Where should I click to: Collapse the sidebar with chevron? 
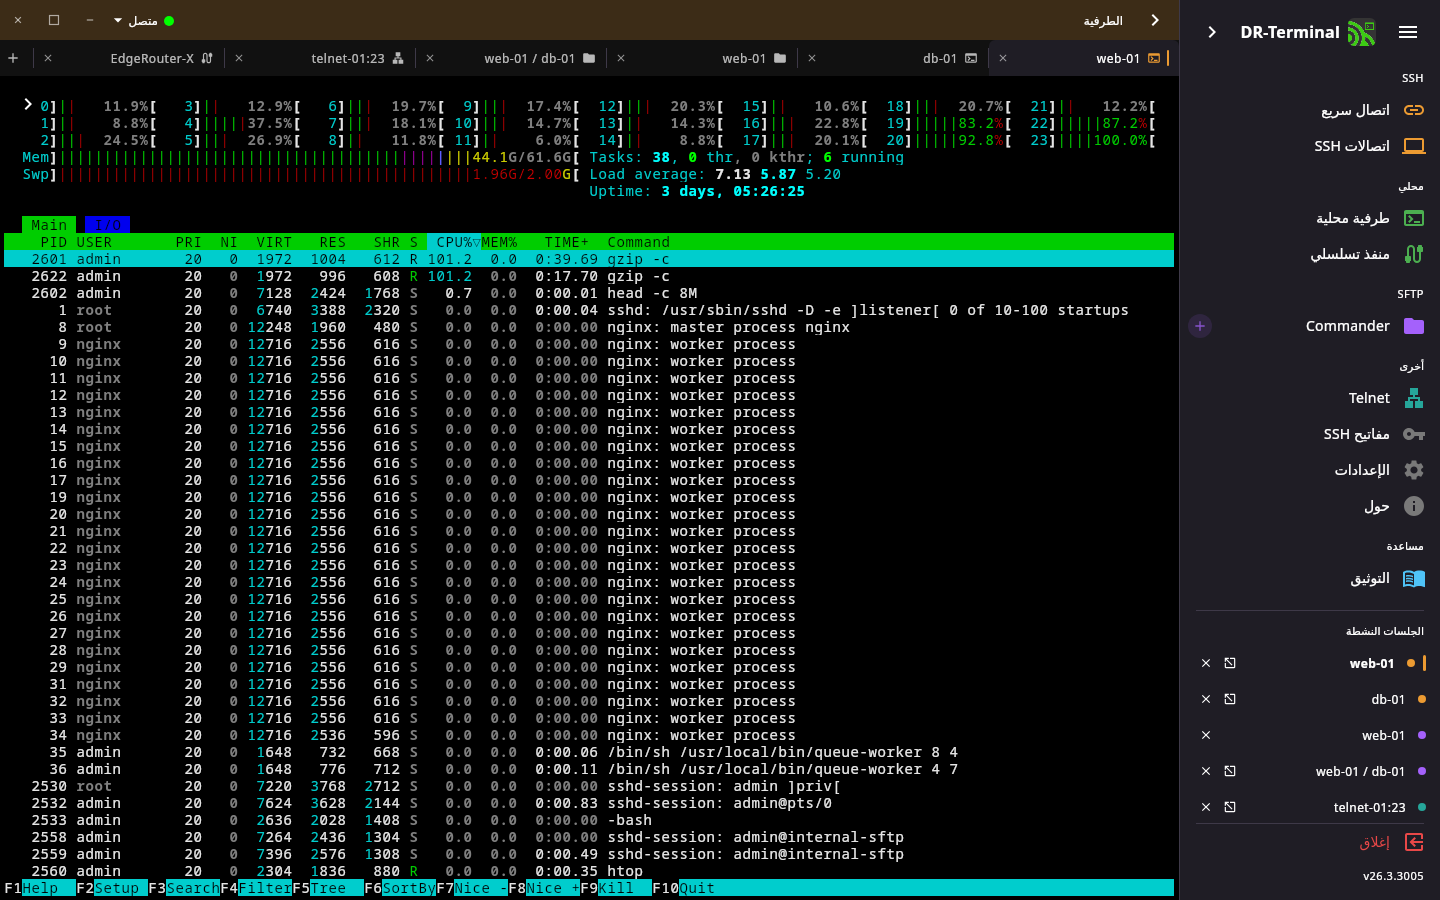pos(1212,32)
